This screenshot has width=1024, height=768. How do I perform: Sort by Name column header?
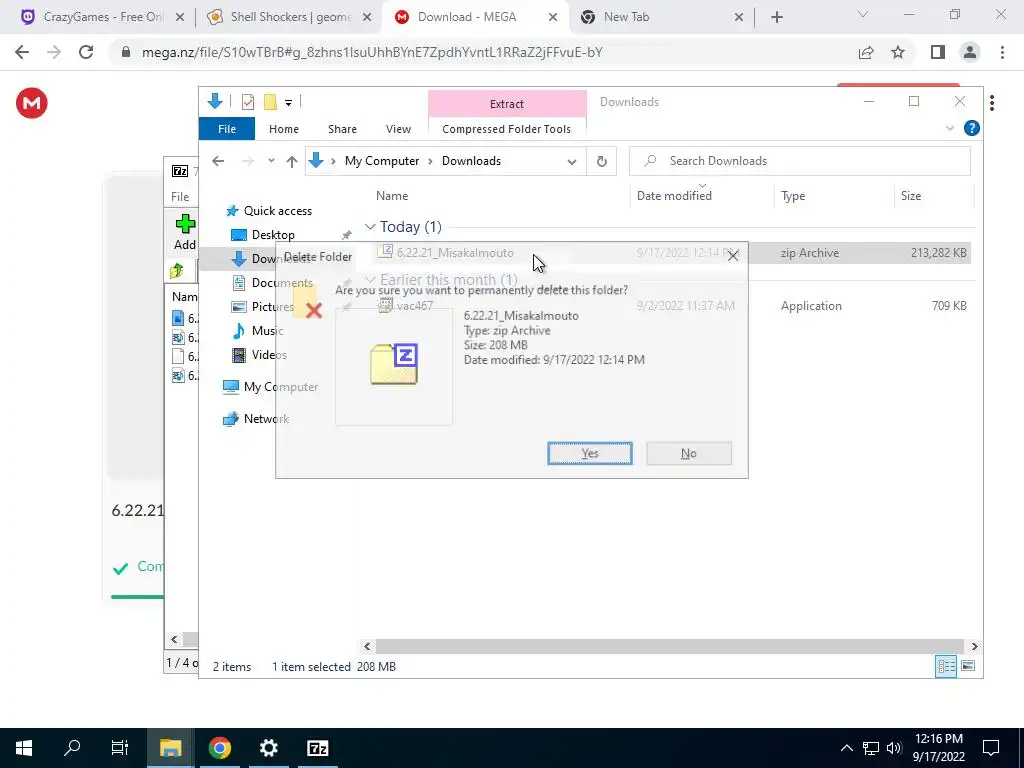[392, 196]
